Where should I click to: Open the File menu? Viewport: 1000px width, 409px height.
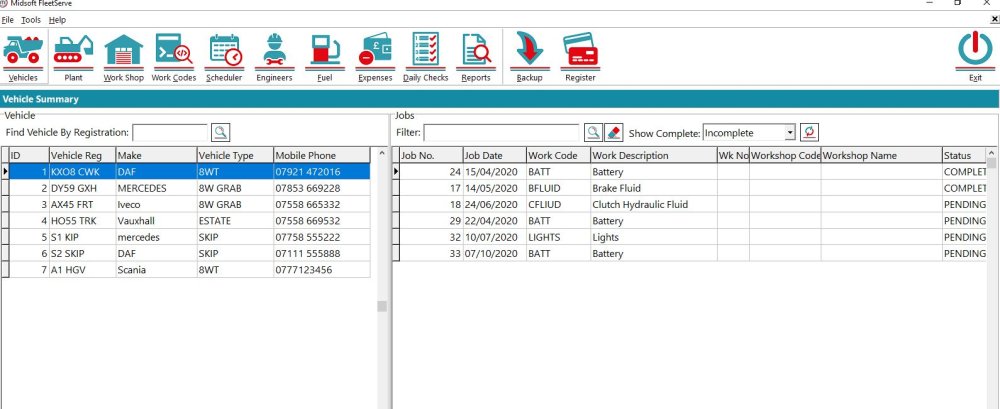(8, 20)
